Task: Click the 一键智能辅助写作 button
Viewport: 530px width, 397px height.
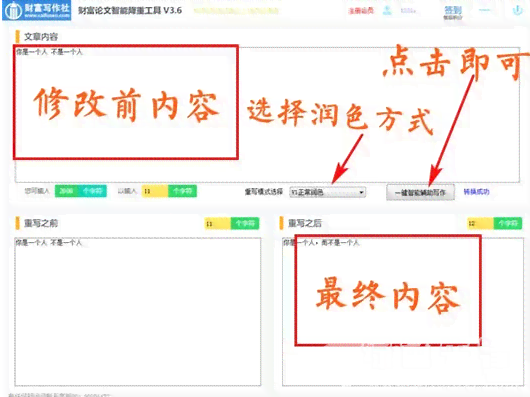Action: coord(420,192)
